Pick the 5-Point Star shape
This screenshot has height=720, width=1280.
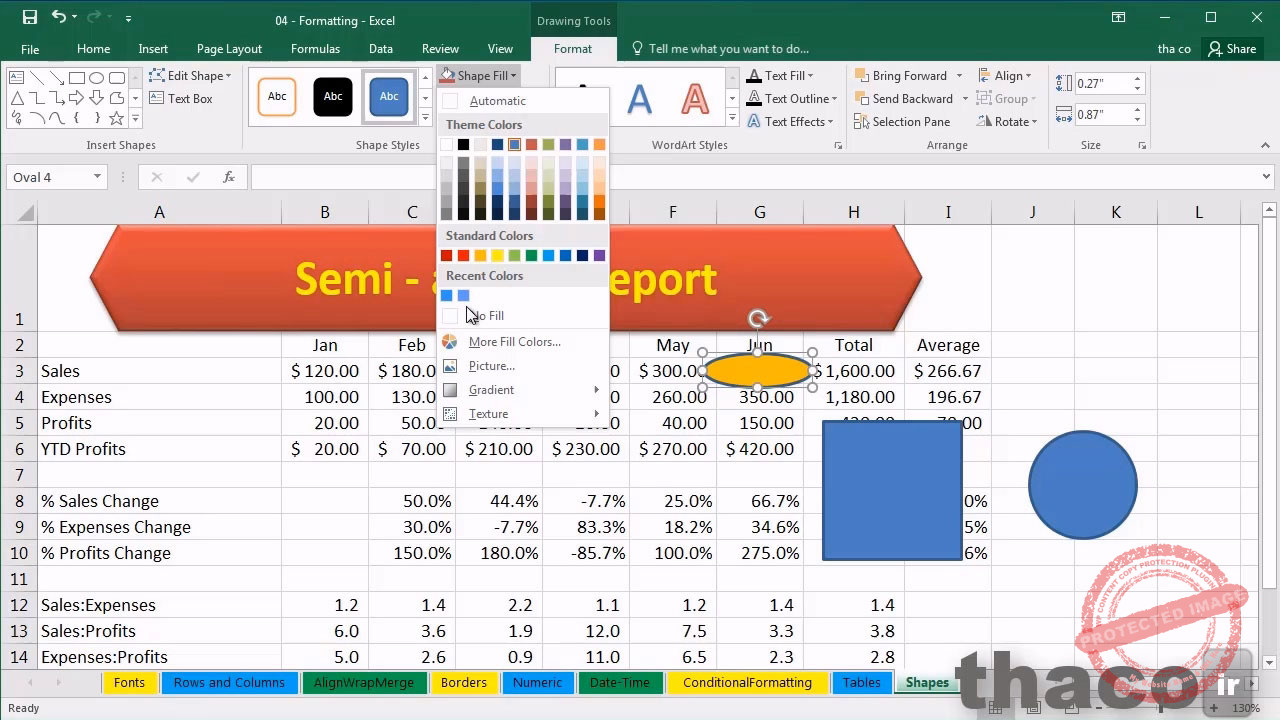click(x=117, y=118)
